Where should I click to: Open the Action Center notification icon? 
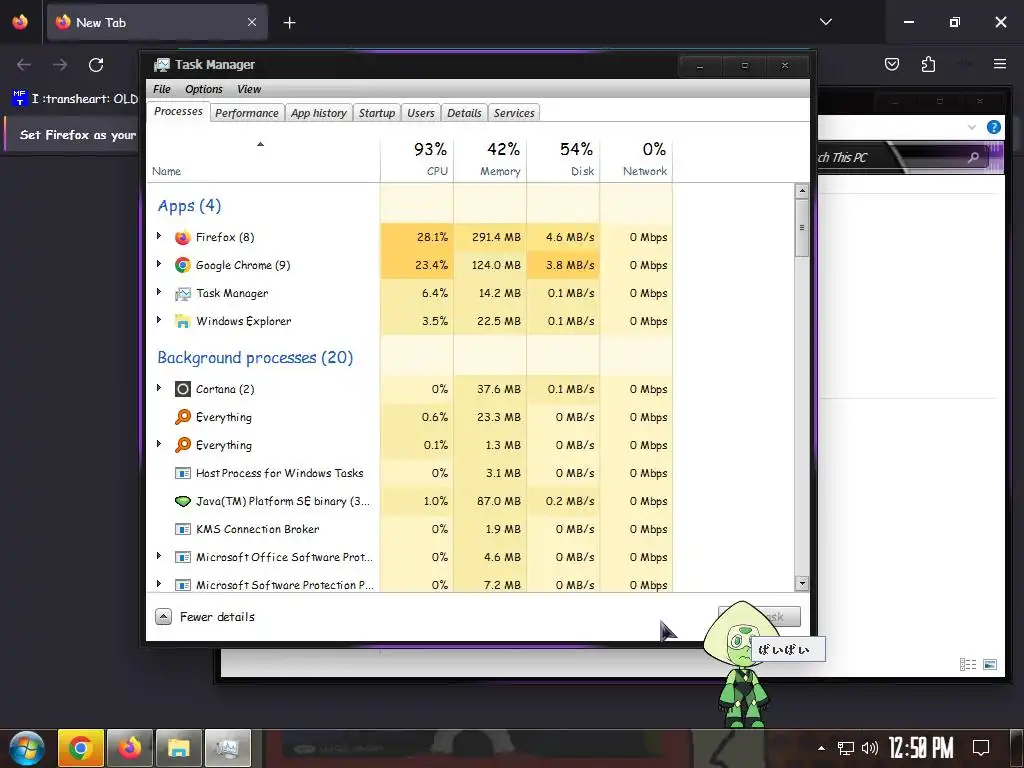pos(981,748)
